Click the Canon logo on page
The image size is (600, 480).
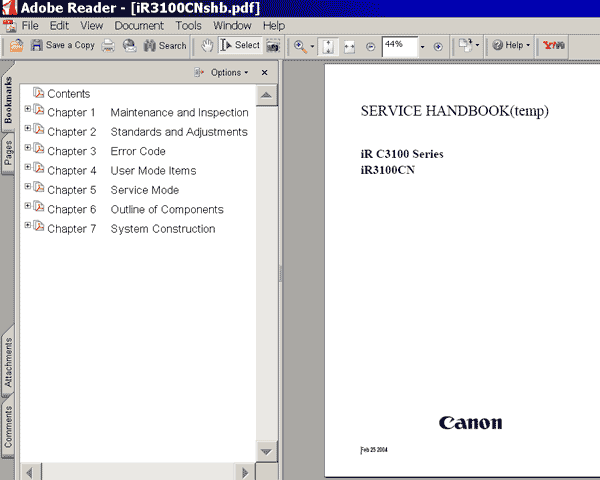(470, 423)
